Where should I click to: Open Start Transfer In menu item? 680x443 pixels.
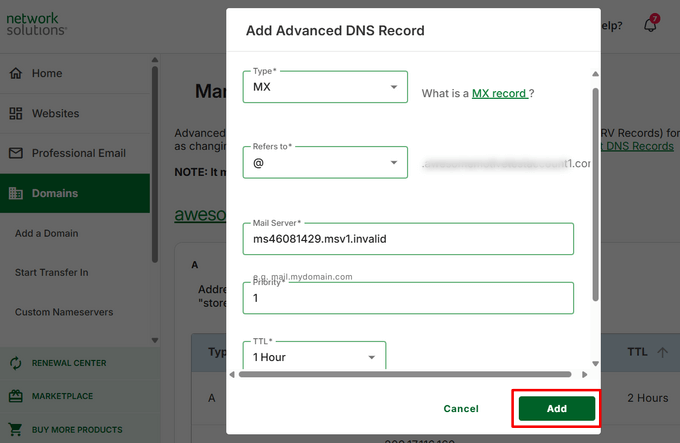coord(51,272)
